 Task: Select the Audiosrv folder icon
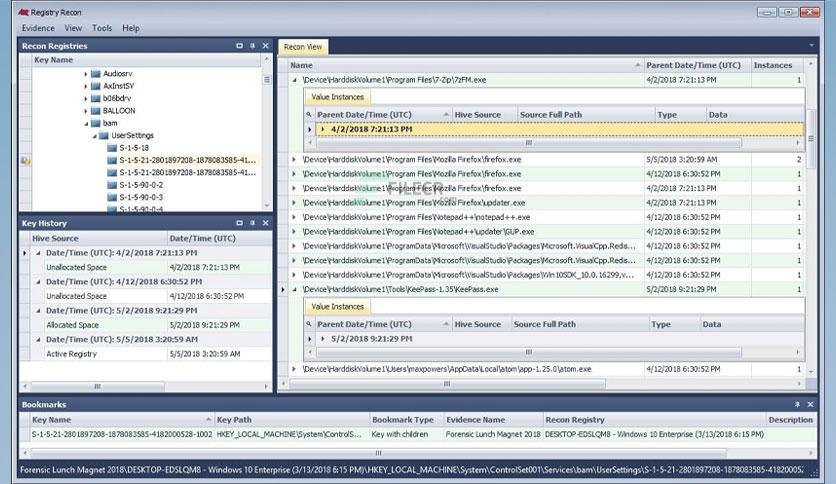pos(95,74)
